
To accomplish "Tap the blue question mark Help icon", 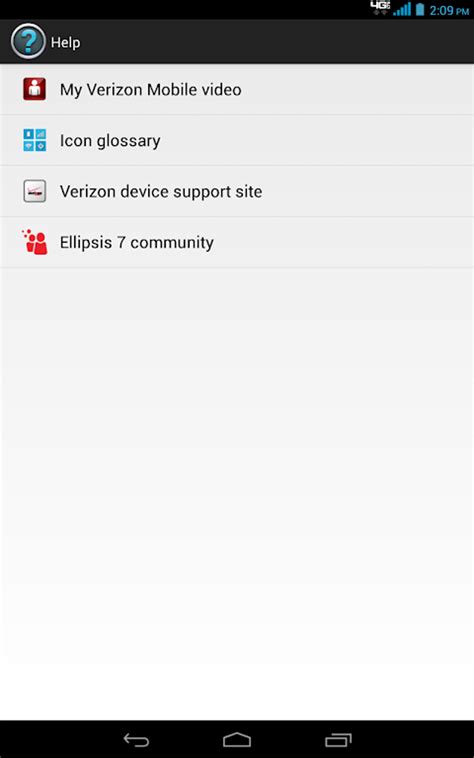I will tap(28, 42).
